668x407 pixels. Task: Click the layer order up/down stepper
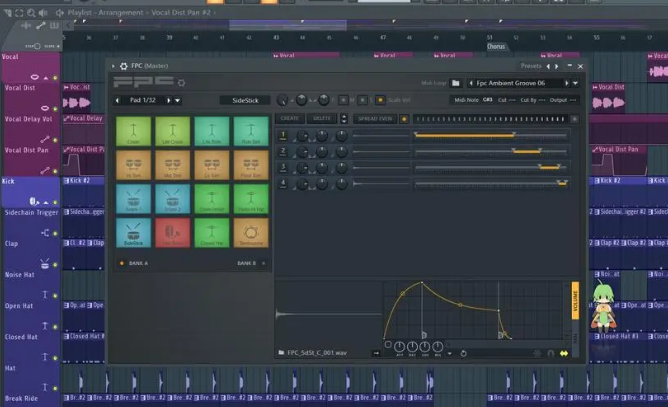pyautogui.click(x=344, y=118)
